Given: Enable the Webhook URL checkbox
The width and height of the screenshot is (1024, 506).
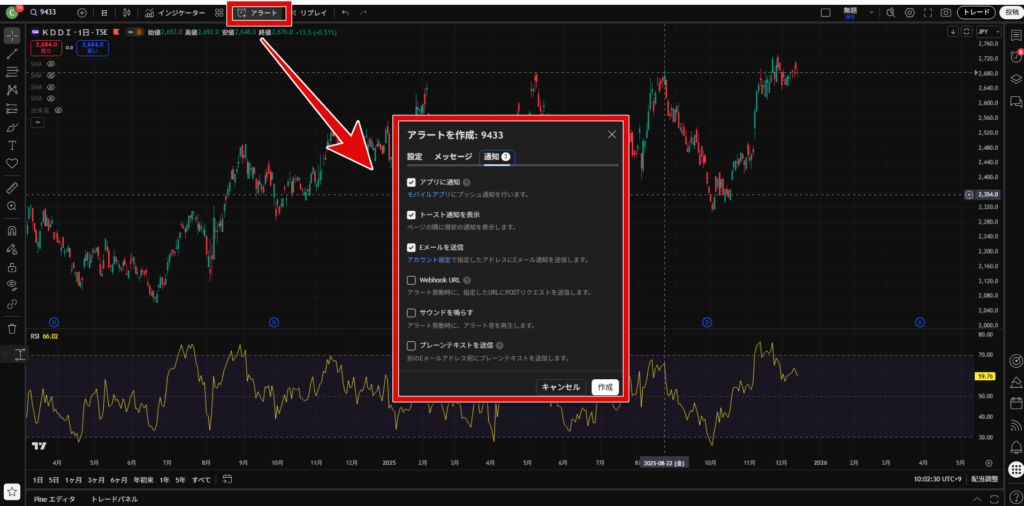Looking at the screenshot, I should tap(412, 280).
